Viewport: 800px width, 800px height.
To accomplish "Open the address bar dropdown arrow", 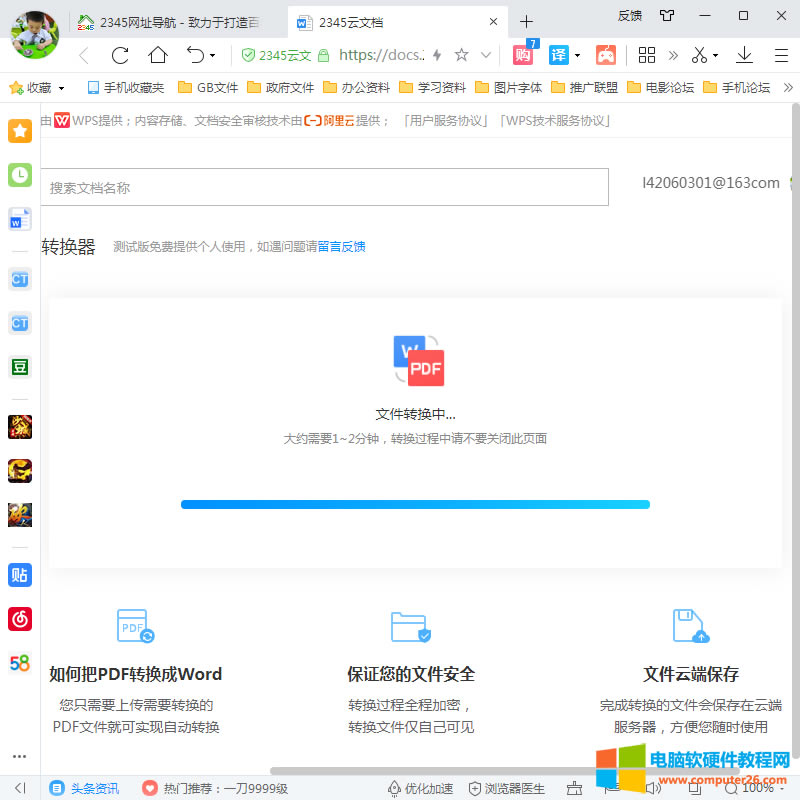I will click(487, 57).
